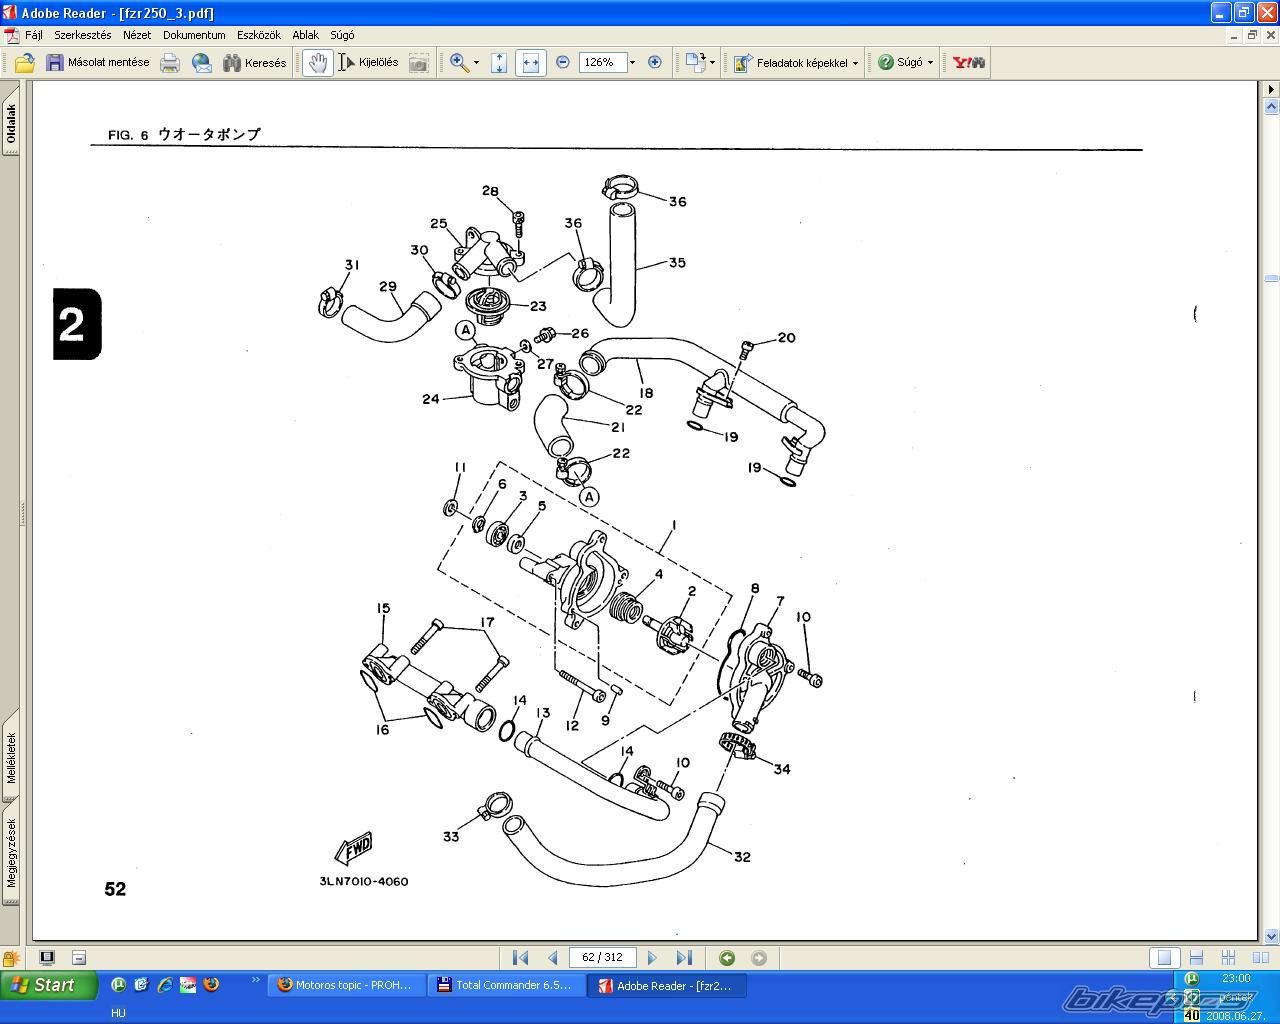Select the Zoom In magnifier tool
Image resolution: width=1280 pixels, height=1024 pixels.
click(459, 62)
